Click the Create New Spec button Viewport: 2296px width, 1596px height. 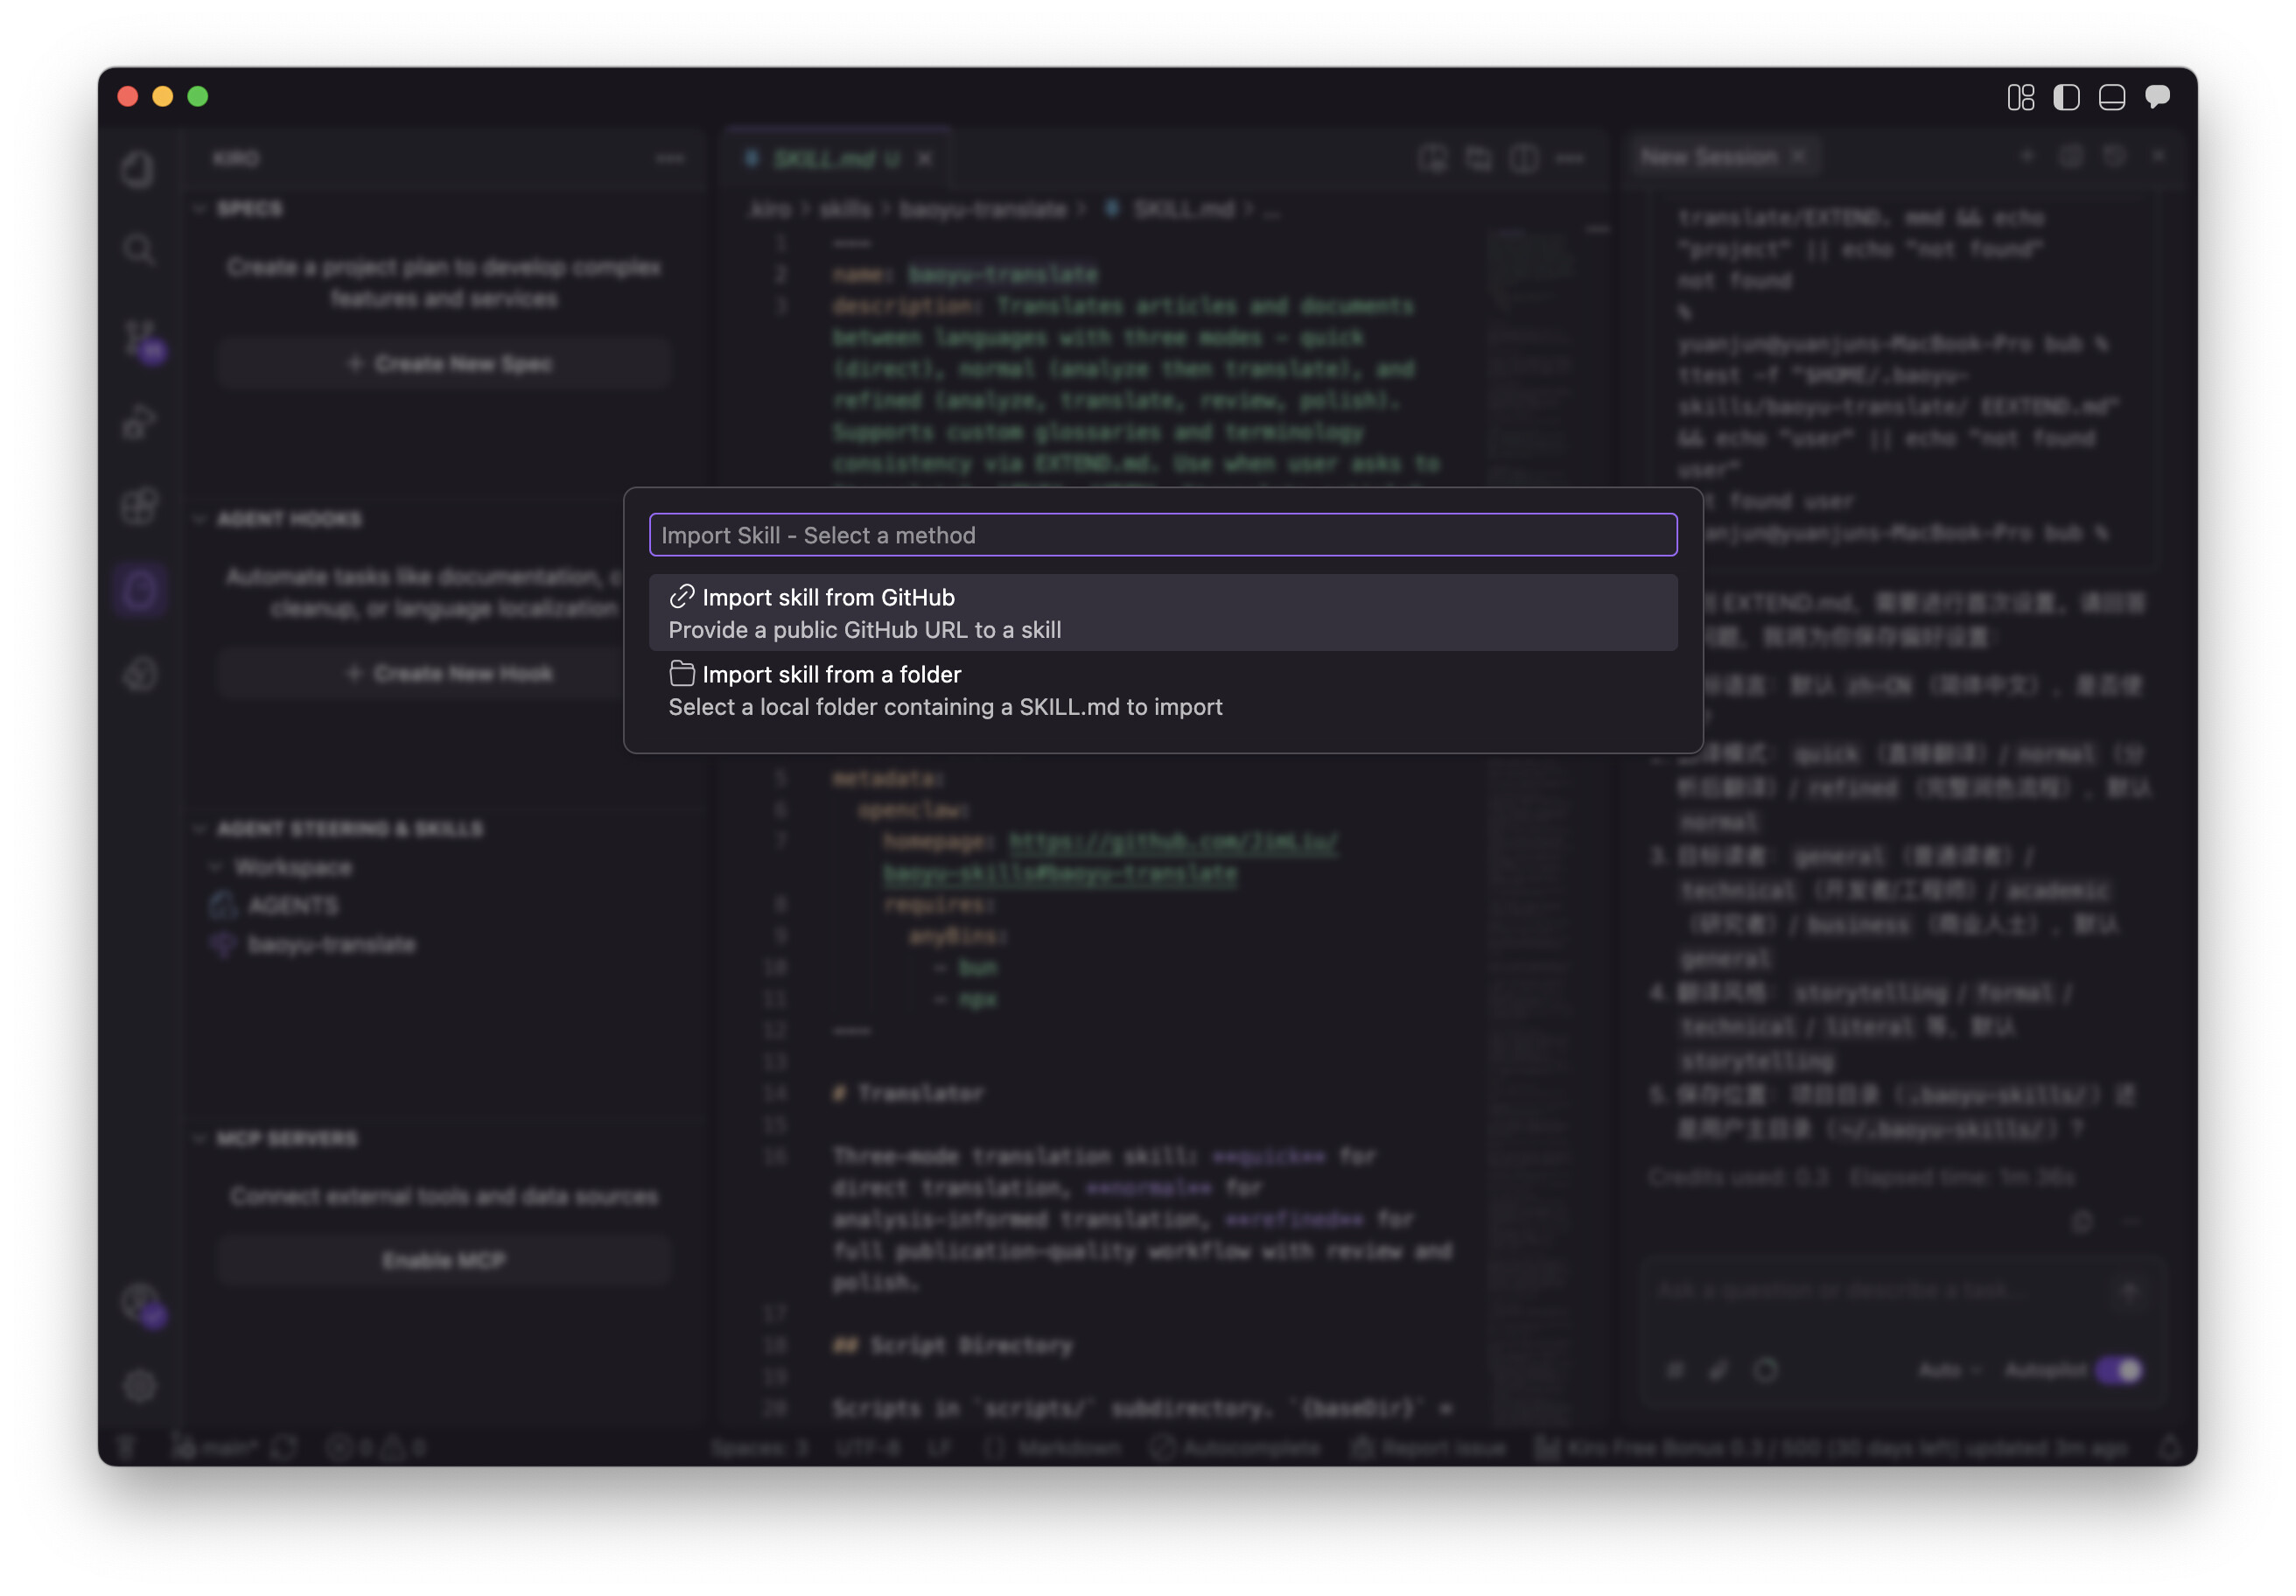[x=444, y=364]
